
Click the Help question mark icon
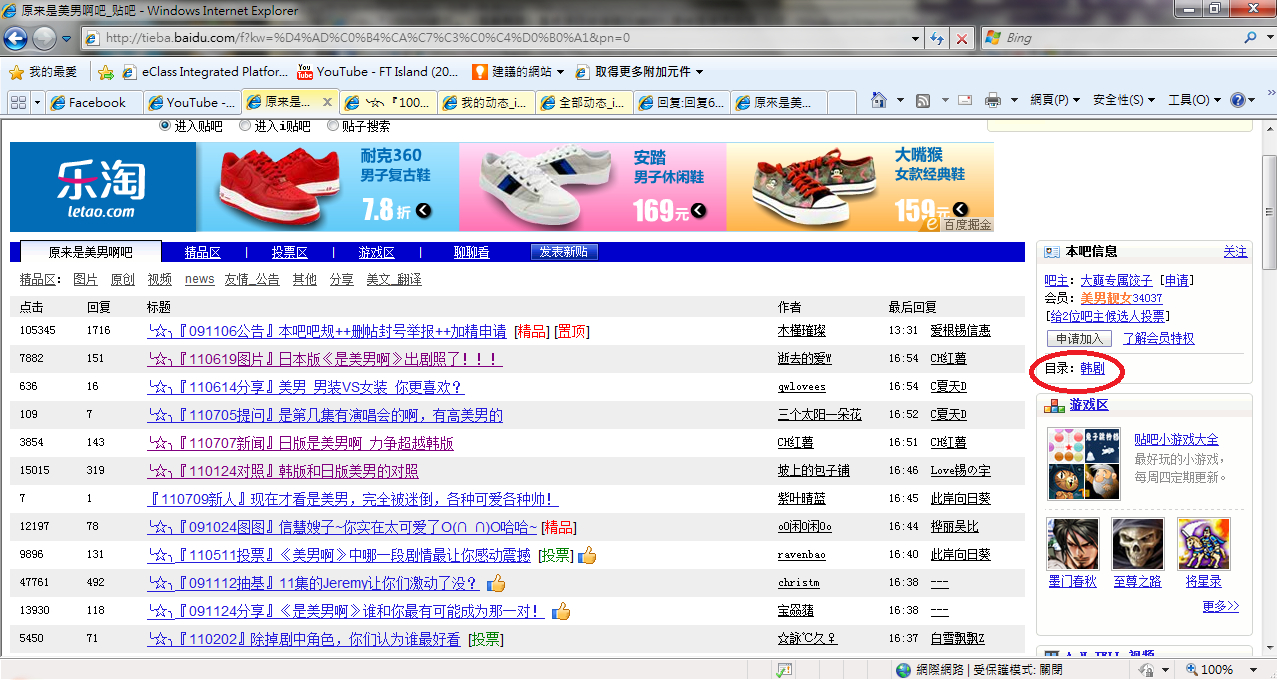tap(1237, 100)
